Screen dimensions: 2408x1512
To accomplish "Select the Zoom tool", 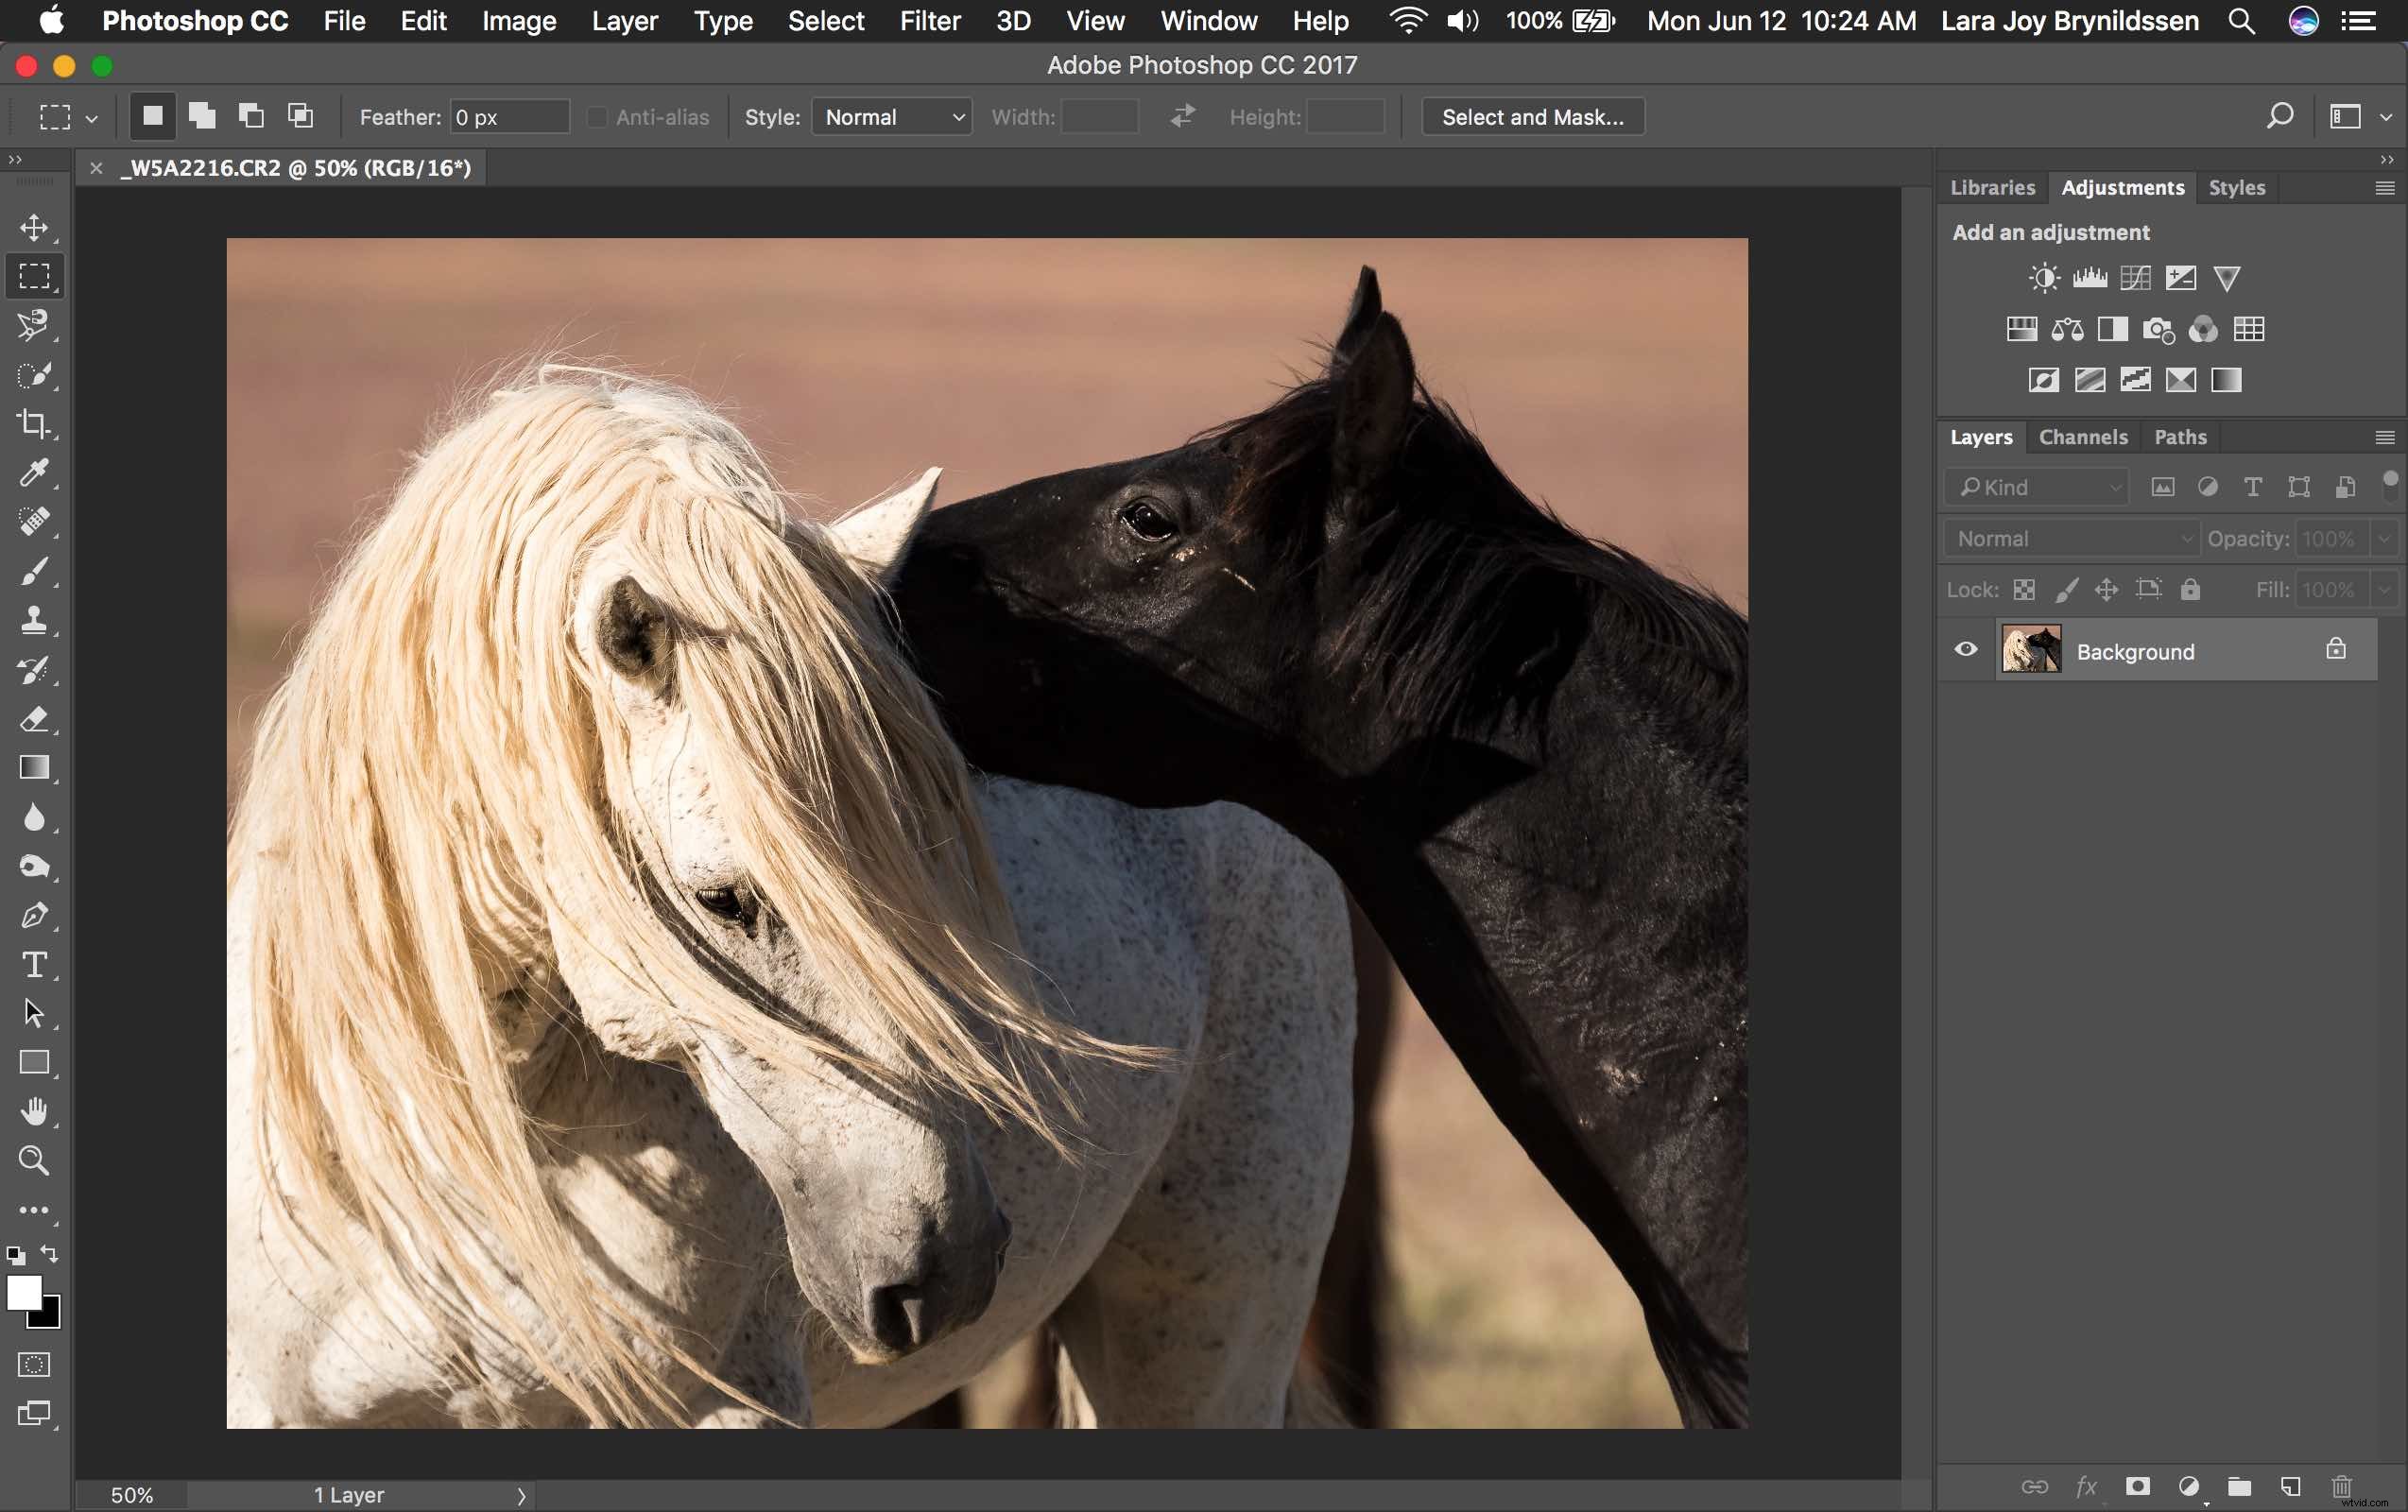I will point(35,1161).
